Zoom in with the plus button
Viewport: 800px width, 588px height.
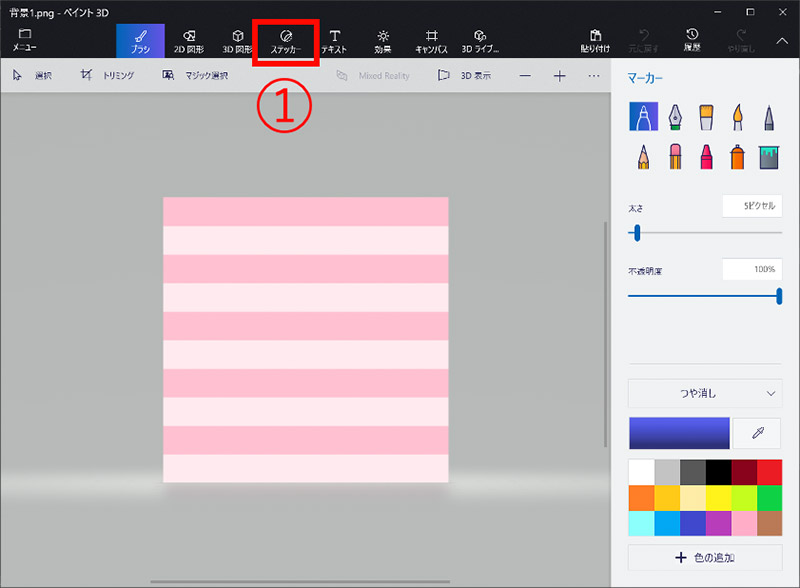[x=559, y=76]
